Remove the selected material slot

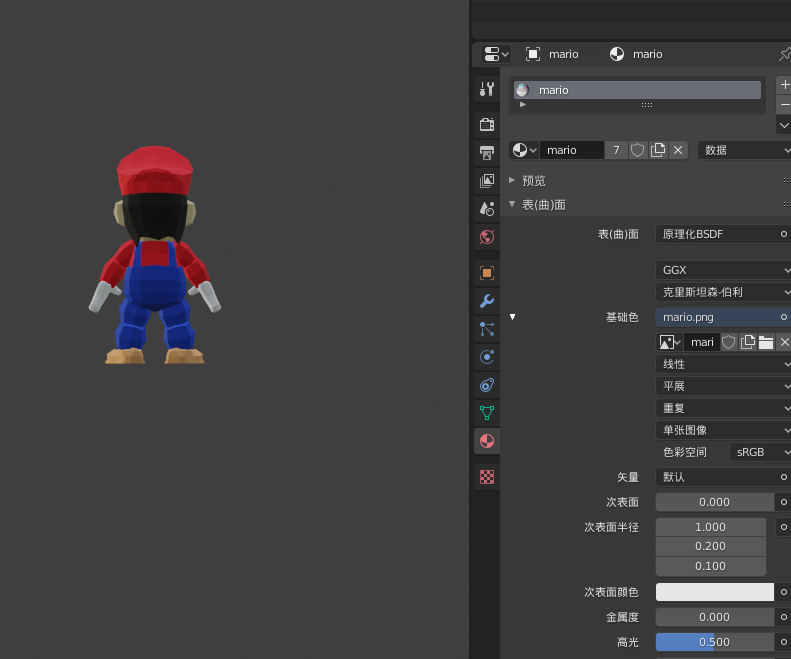[783, 104]
